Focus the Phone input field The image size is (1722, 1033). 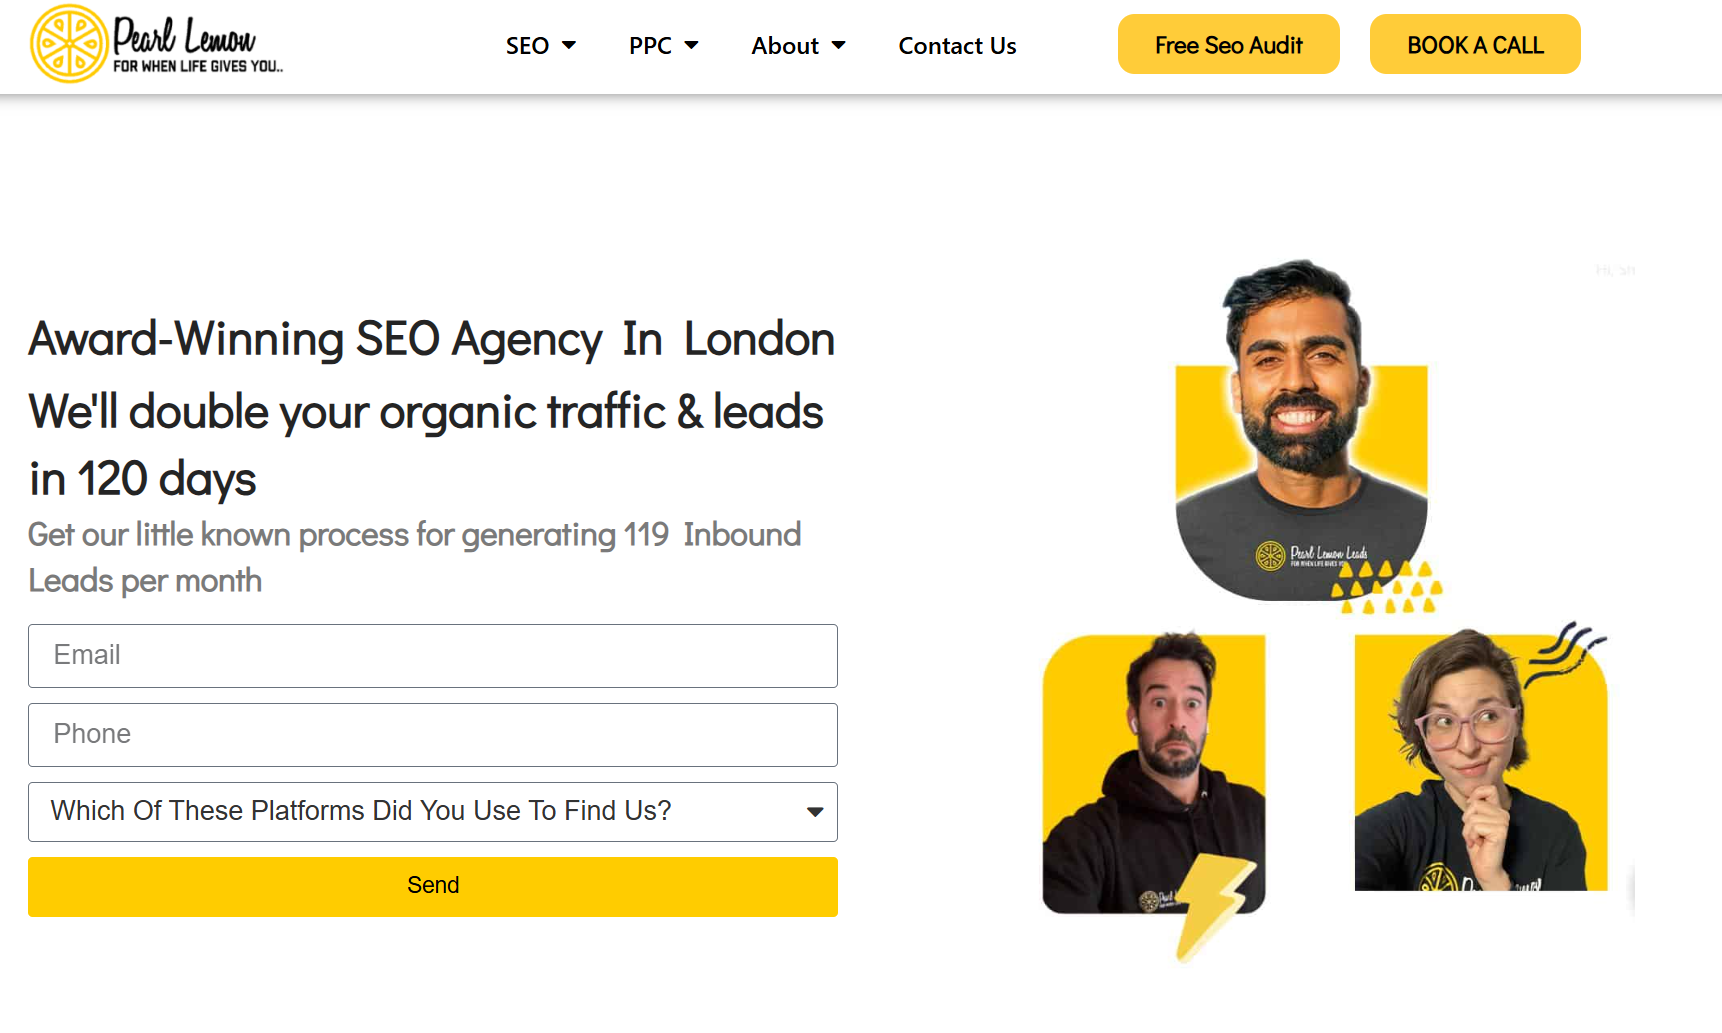coord(433,735)
